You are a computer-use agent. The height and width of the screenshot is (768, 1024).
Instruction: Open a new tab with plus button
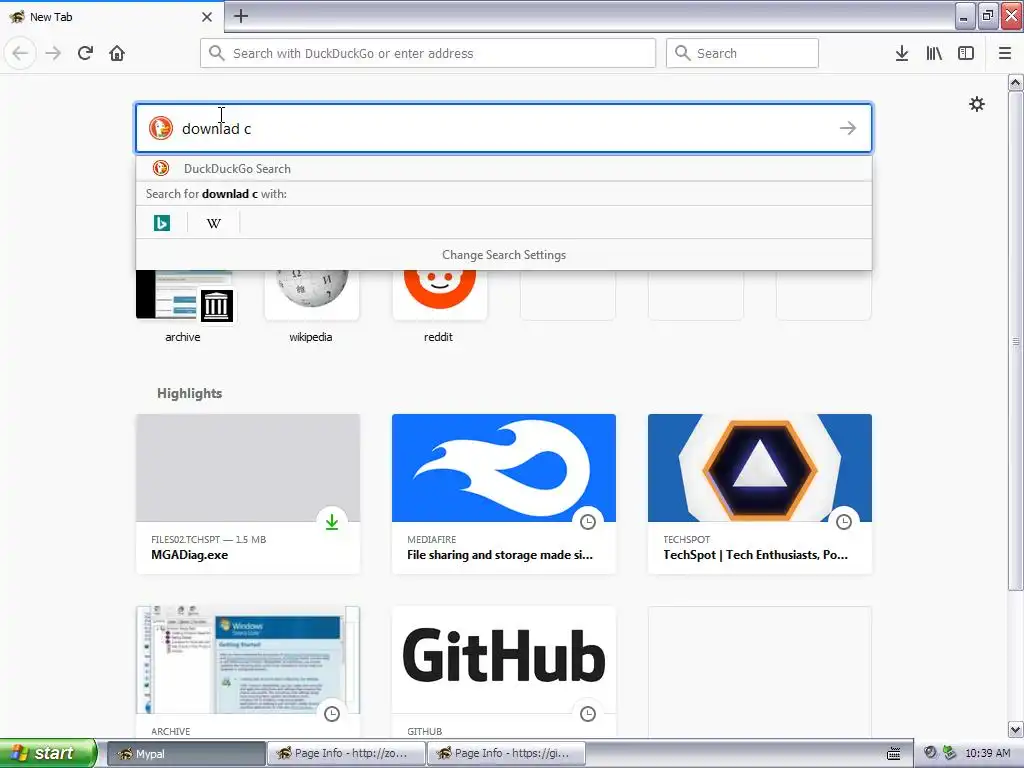pyautogui.click(x=241, y=16)
